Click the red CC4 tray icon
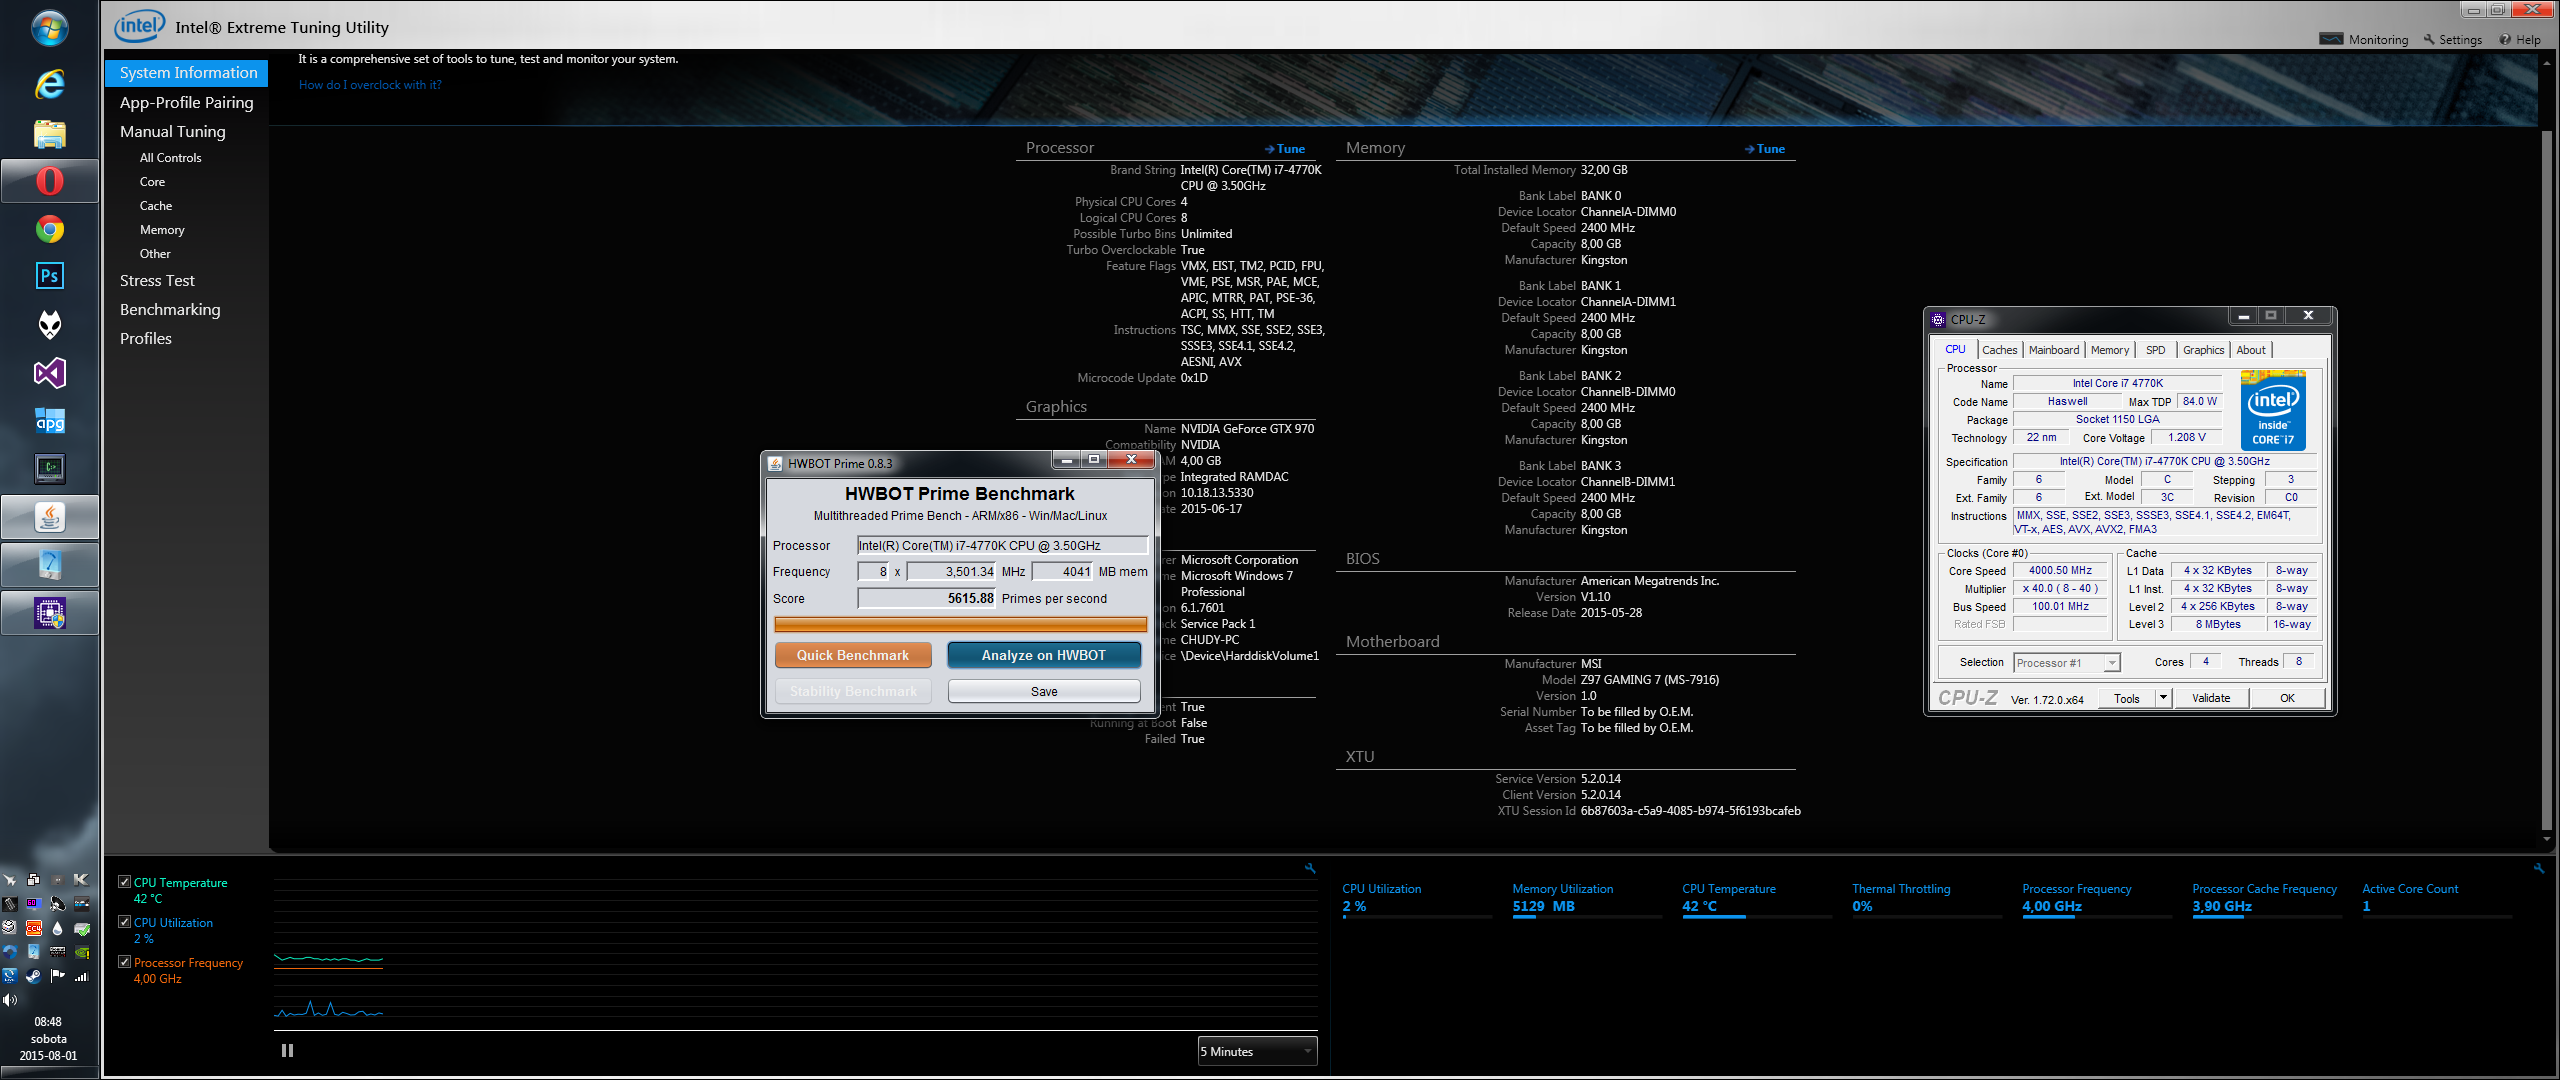This screenshot has height=1080, width=2560. [33, 928]
